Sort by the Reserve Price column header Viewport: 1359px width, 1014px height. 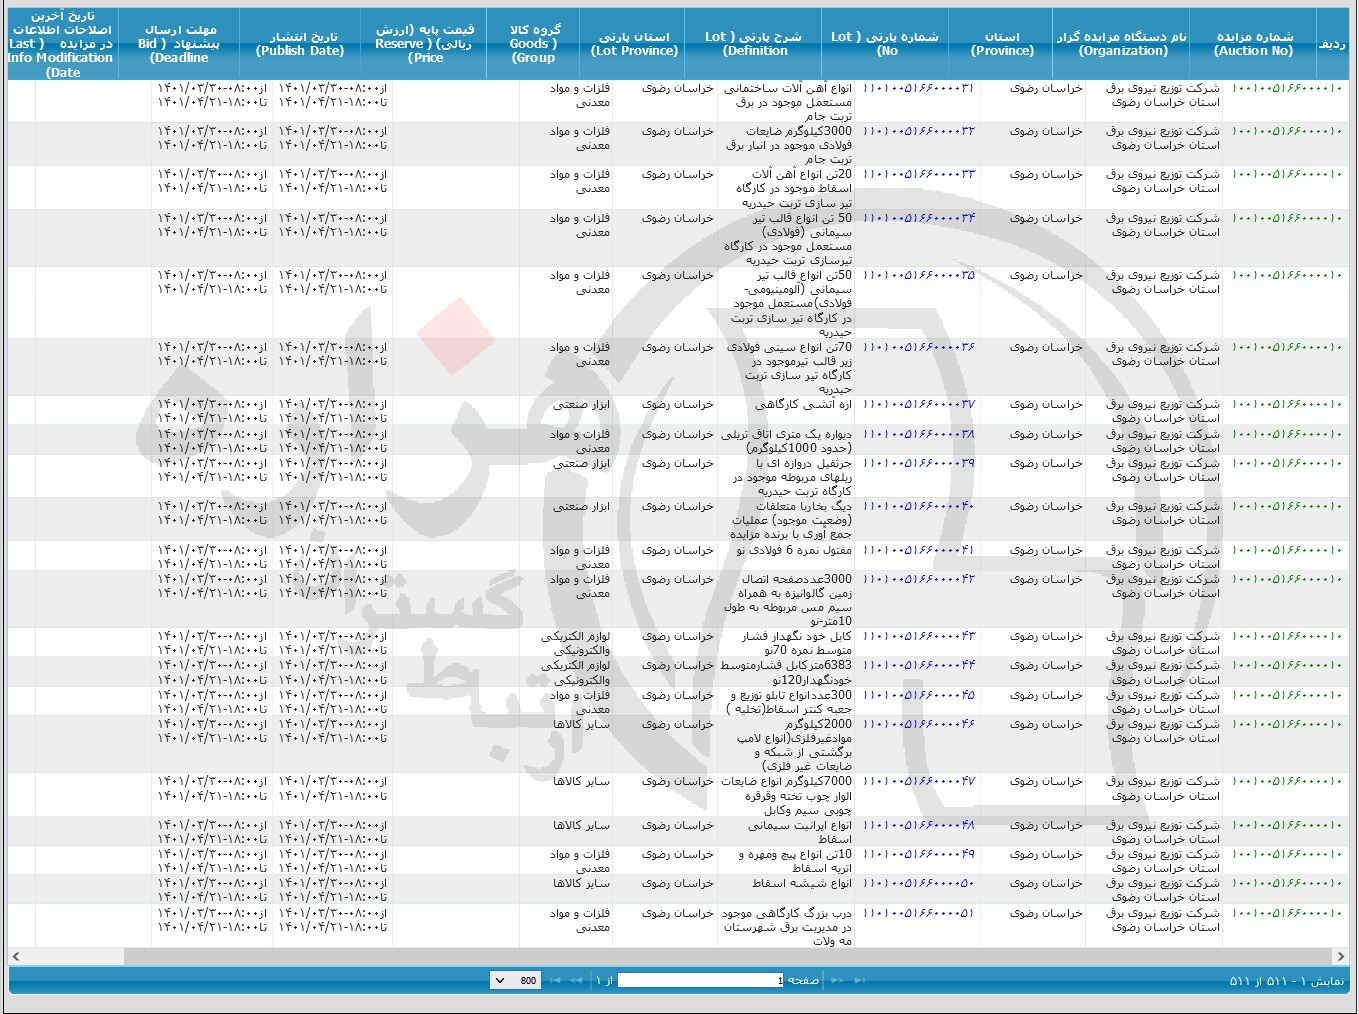pos(425,44)
